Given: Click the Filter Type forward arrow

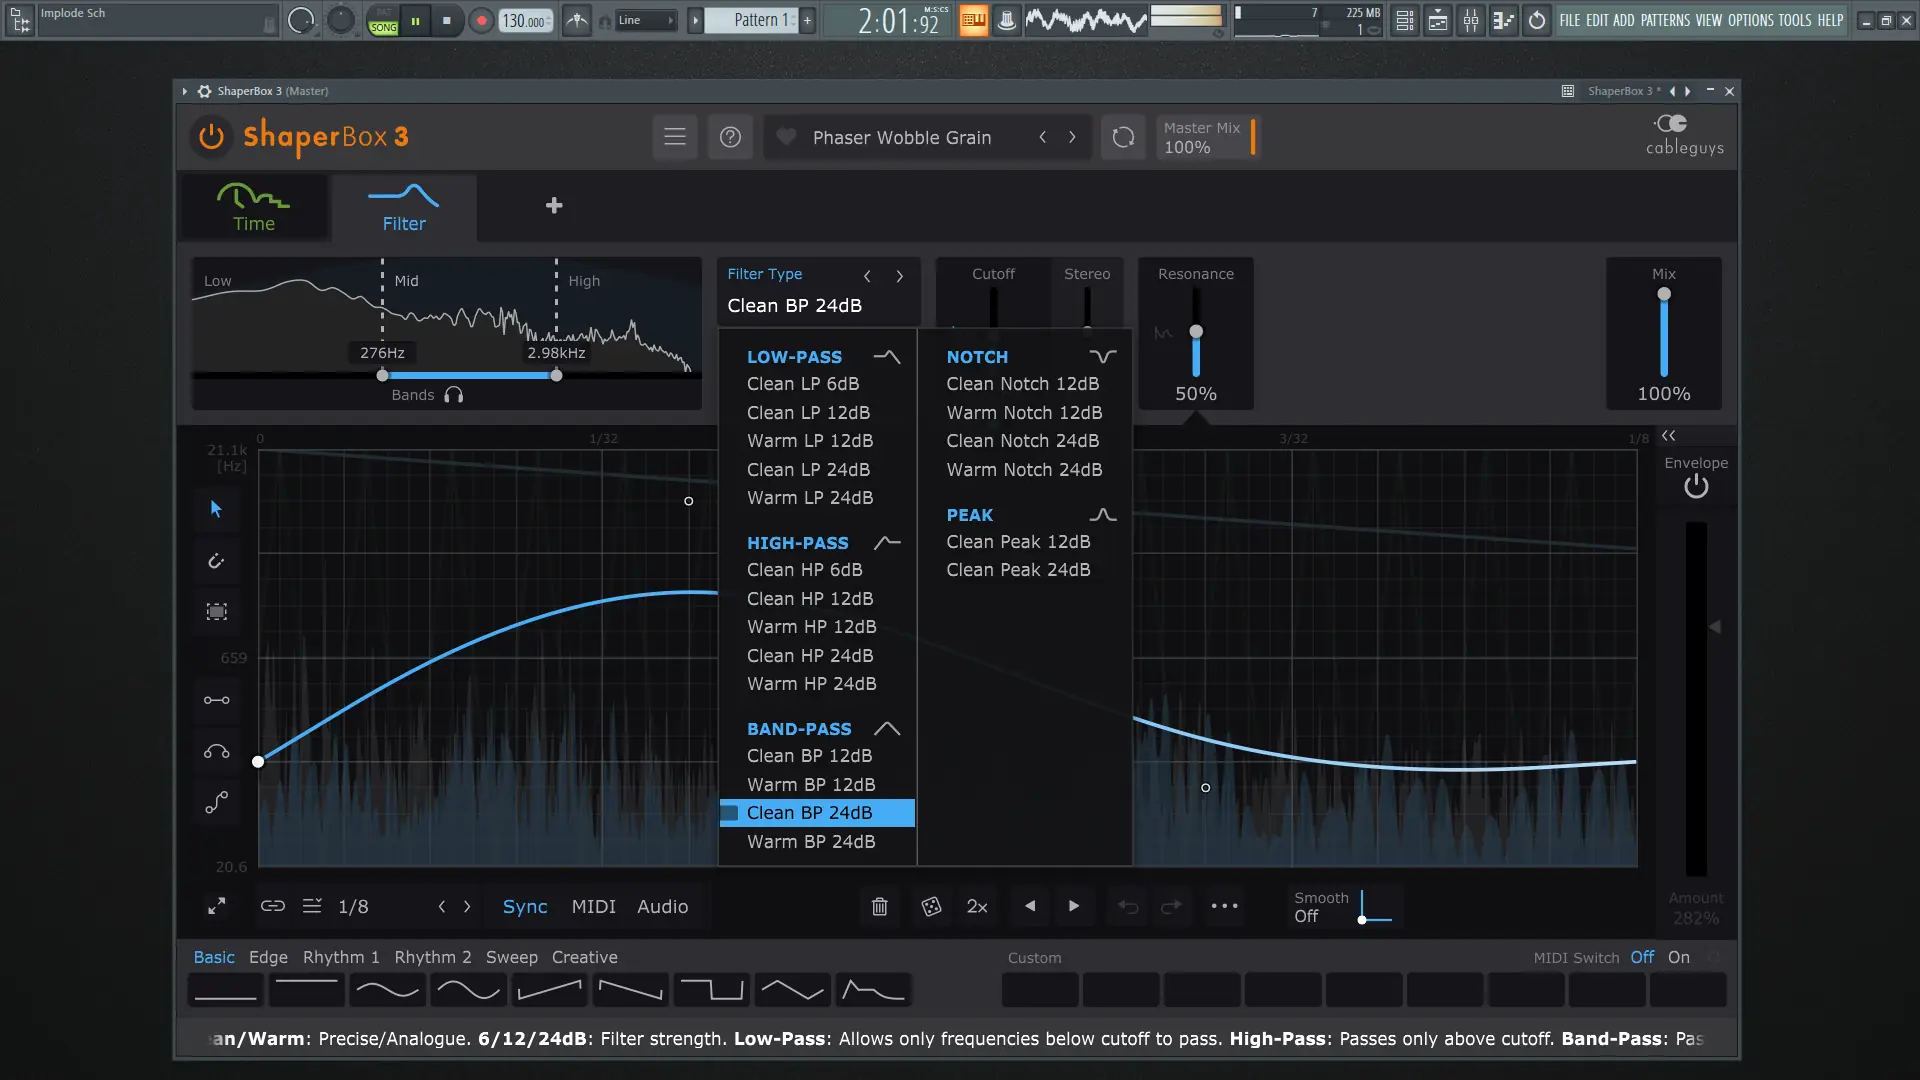Looking at the screenshot, I should tap(899, 276).
